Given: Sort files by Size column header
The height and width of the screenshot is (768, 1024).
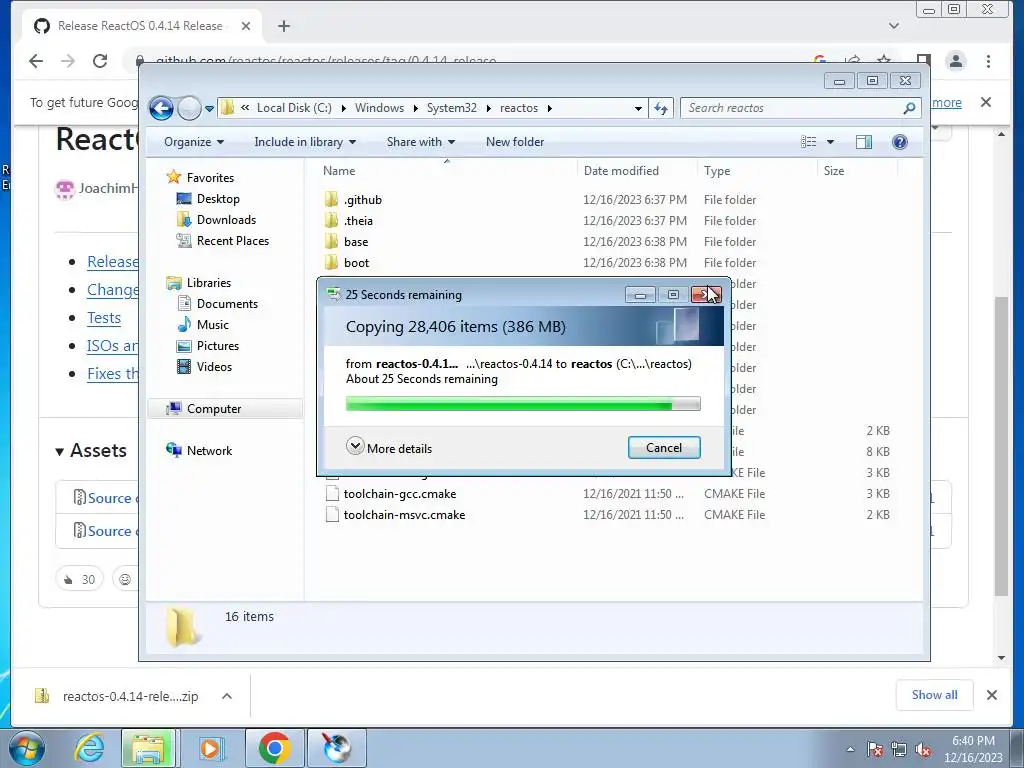Looking at the screenshot, I should [x=833, y=170].
